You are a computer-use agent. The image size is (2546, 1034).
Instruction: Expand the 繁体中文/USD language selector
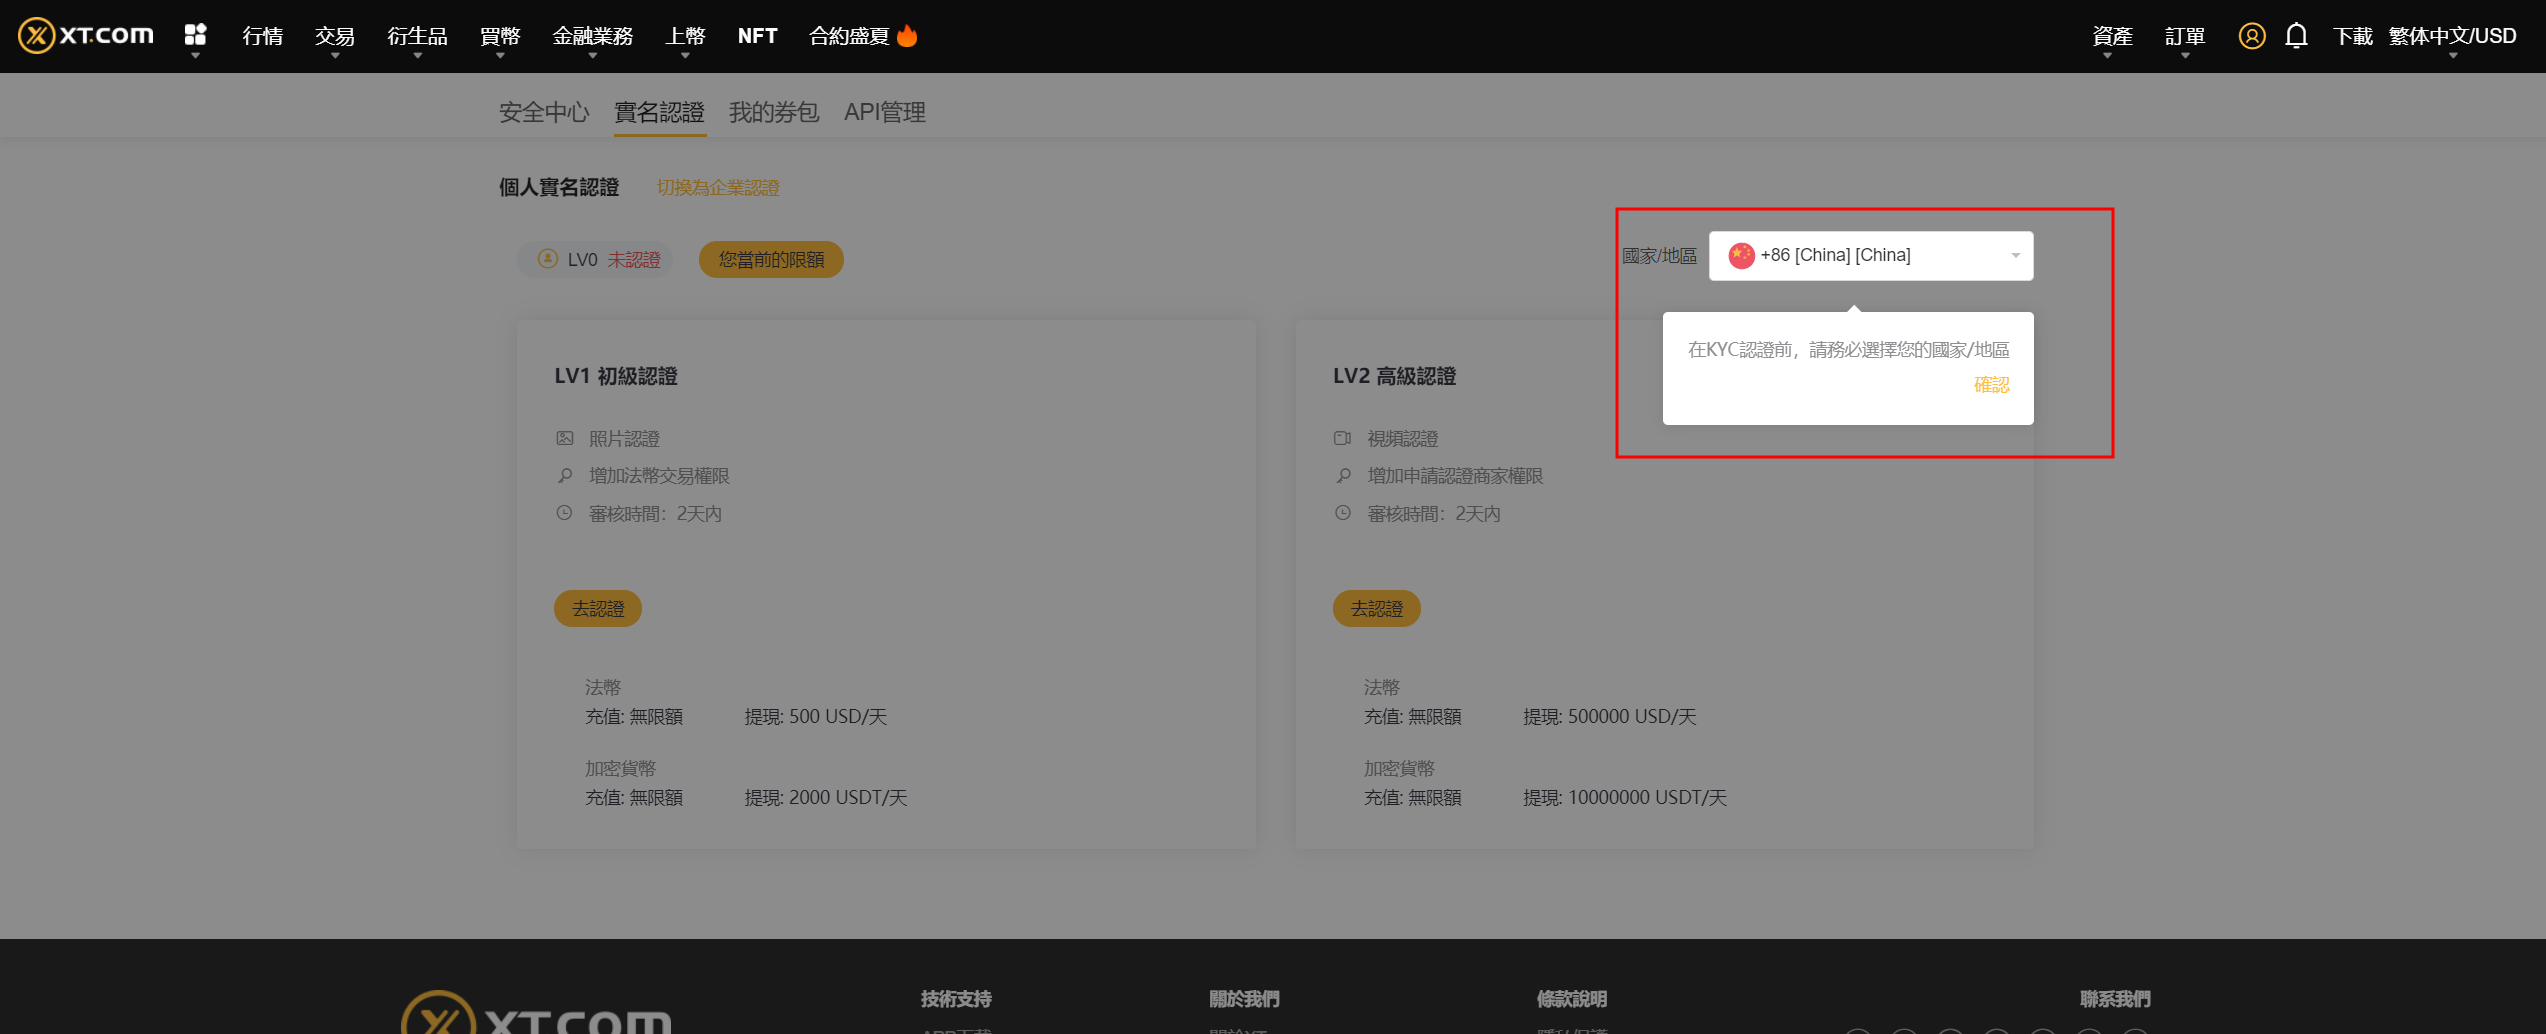point(2452,36)
